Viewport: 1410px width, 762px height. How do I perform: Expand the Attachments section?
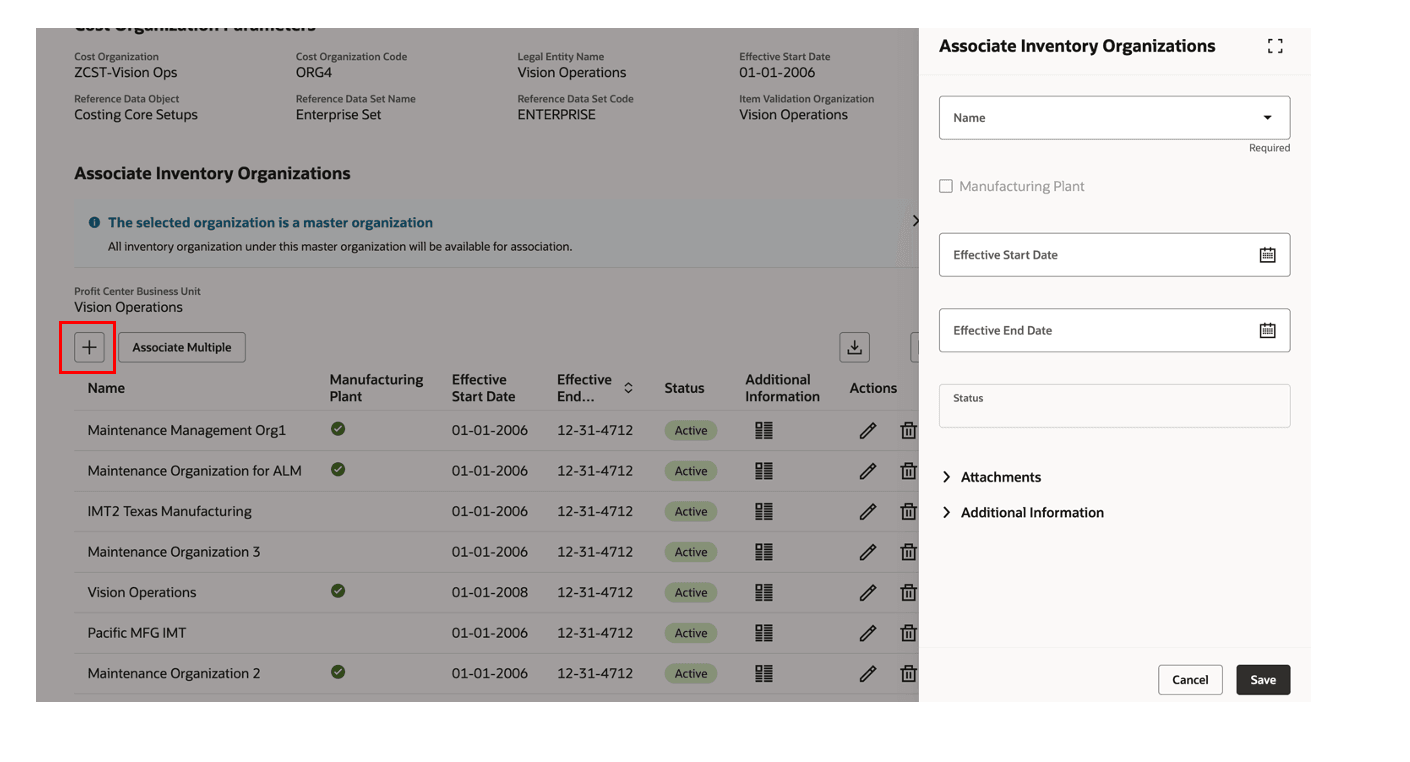click(993, 477)
